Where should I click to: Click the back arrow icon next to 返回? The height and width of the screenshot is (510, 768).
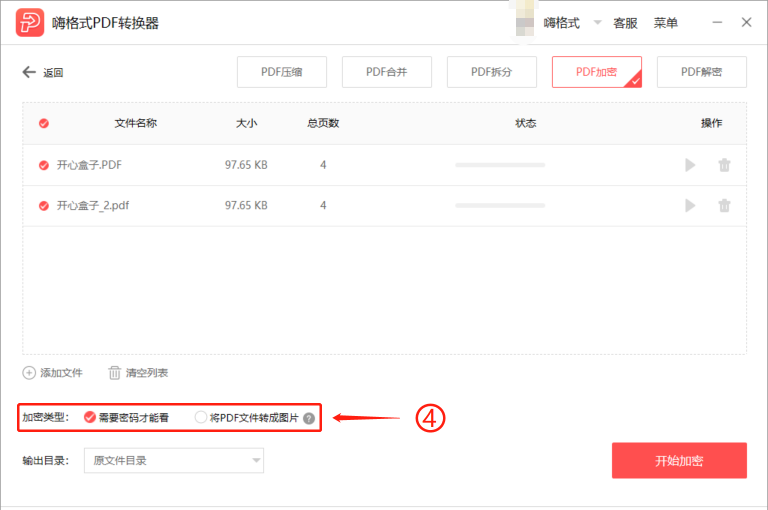29,73
